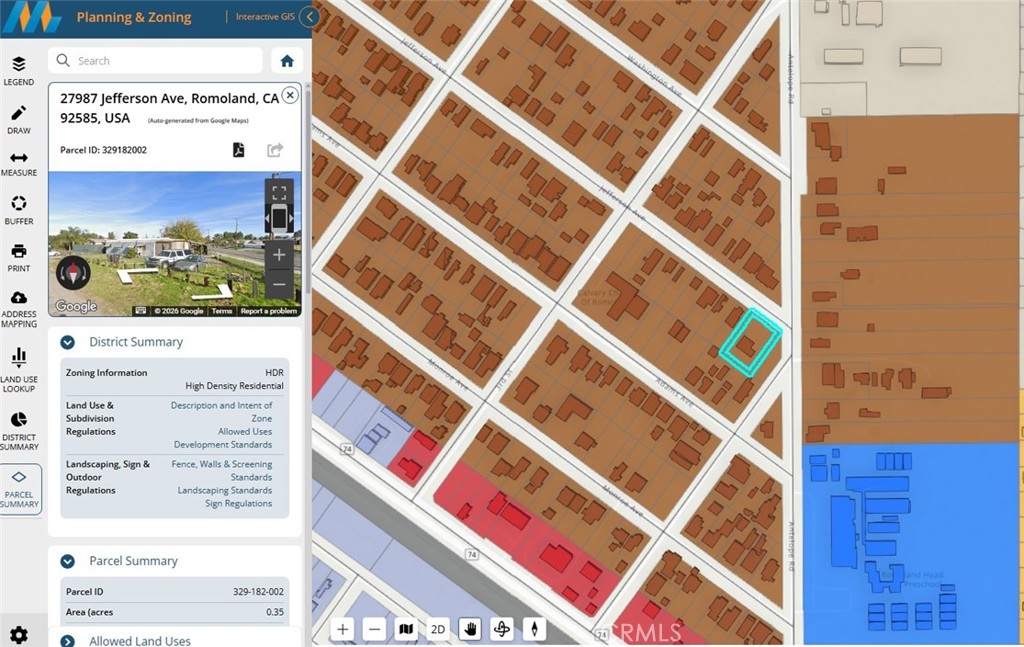This screenshot has width=1024, height=647.
Task: Export parcel report as PDF
Action: (239, 150)
